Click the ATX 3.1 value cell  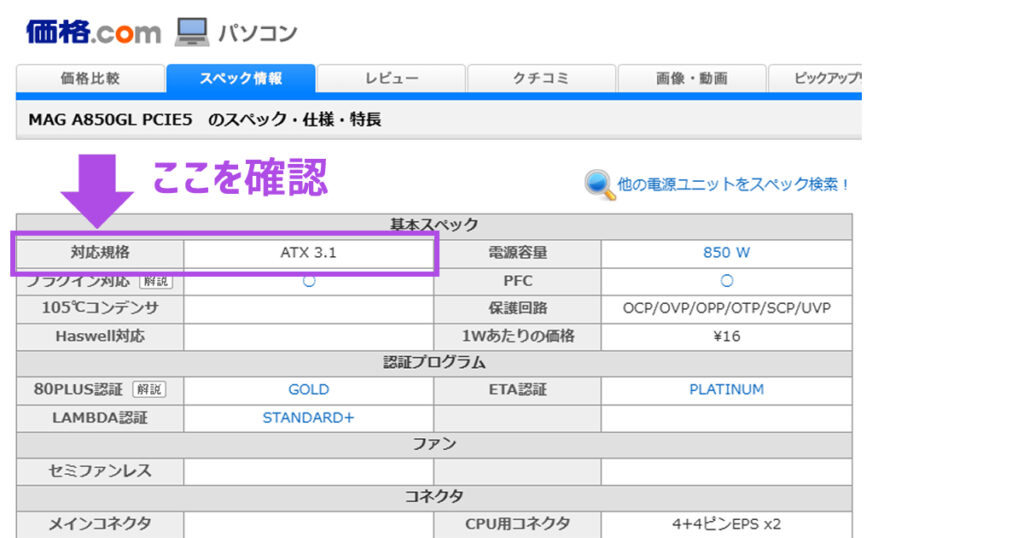pos(308,253)
